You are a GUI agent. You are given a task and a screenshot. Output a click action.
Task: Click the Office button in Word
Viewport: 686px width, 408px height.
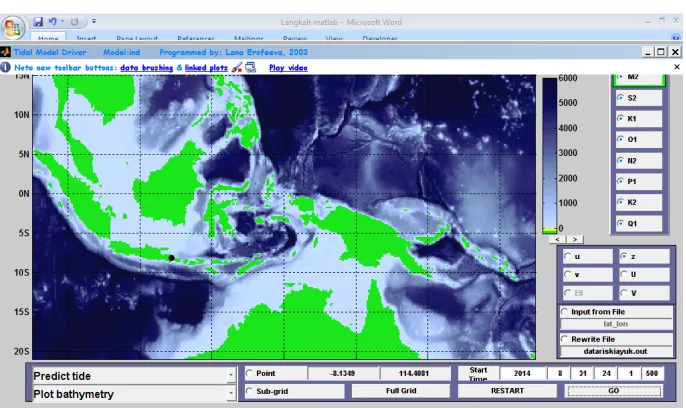click(x=12, y=28)
